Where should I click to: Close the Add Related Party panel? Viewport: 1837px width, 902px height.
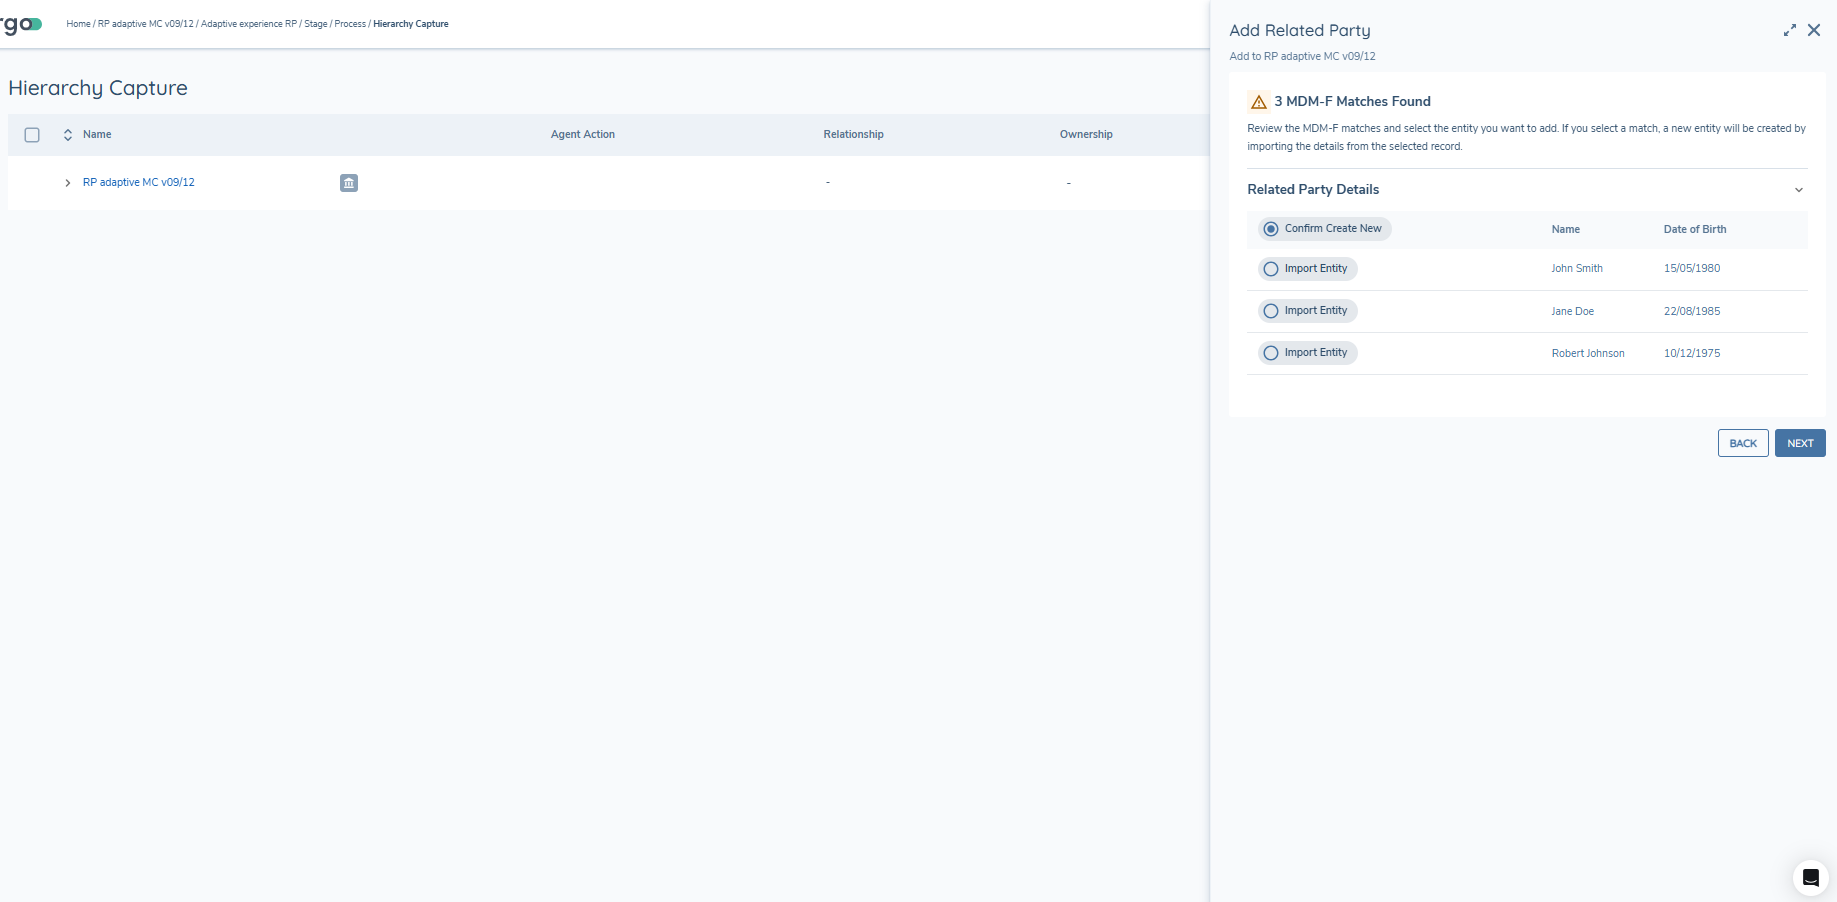(1814, 30)
